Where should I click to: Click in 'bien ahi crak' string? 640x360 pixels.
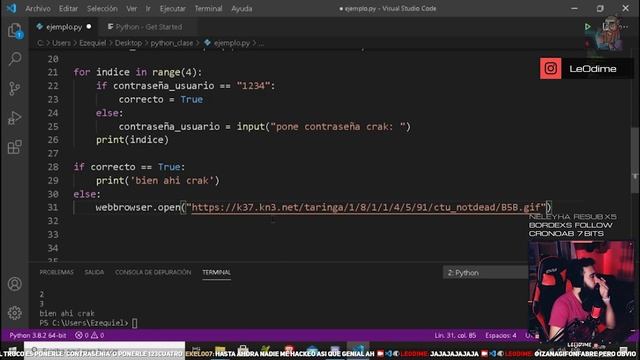pos(172,180)
